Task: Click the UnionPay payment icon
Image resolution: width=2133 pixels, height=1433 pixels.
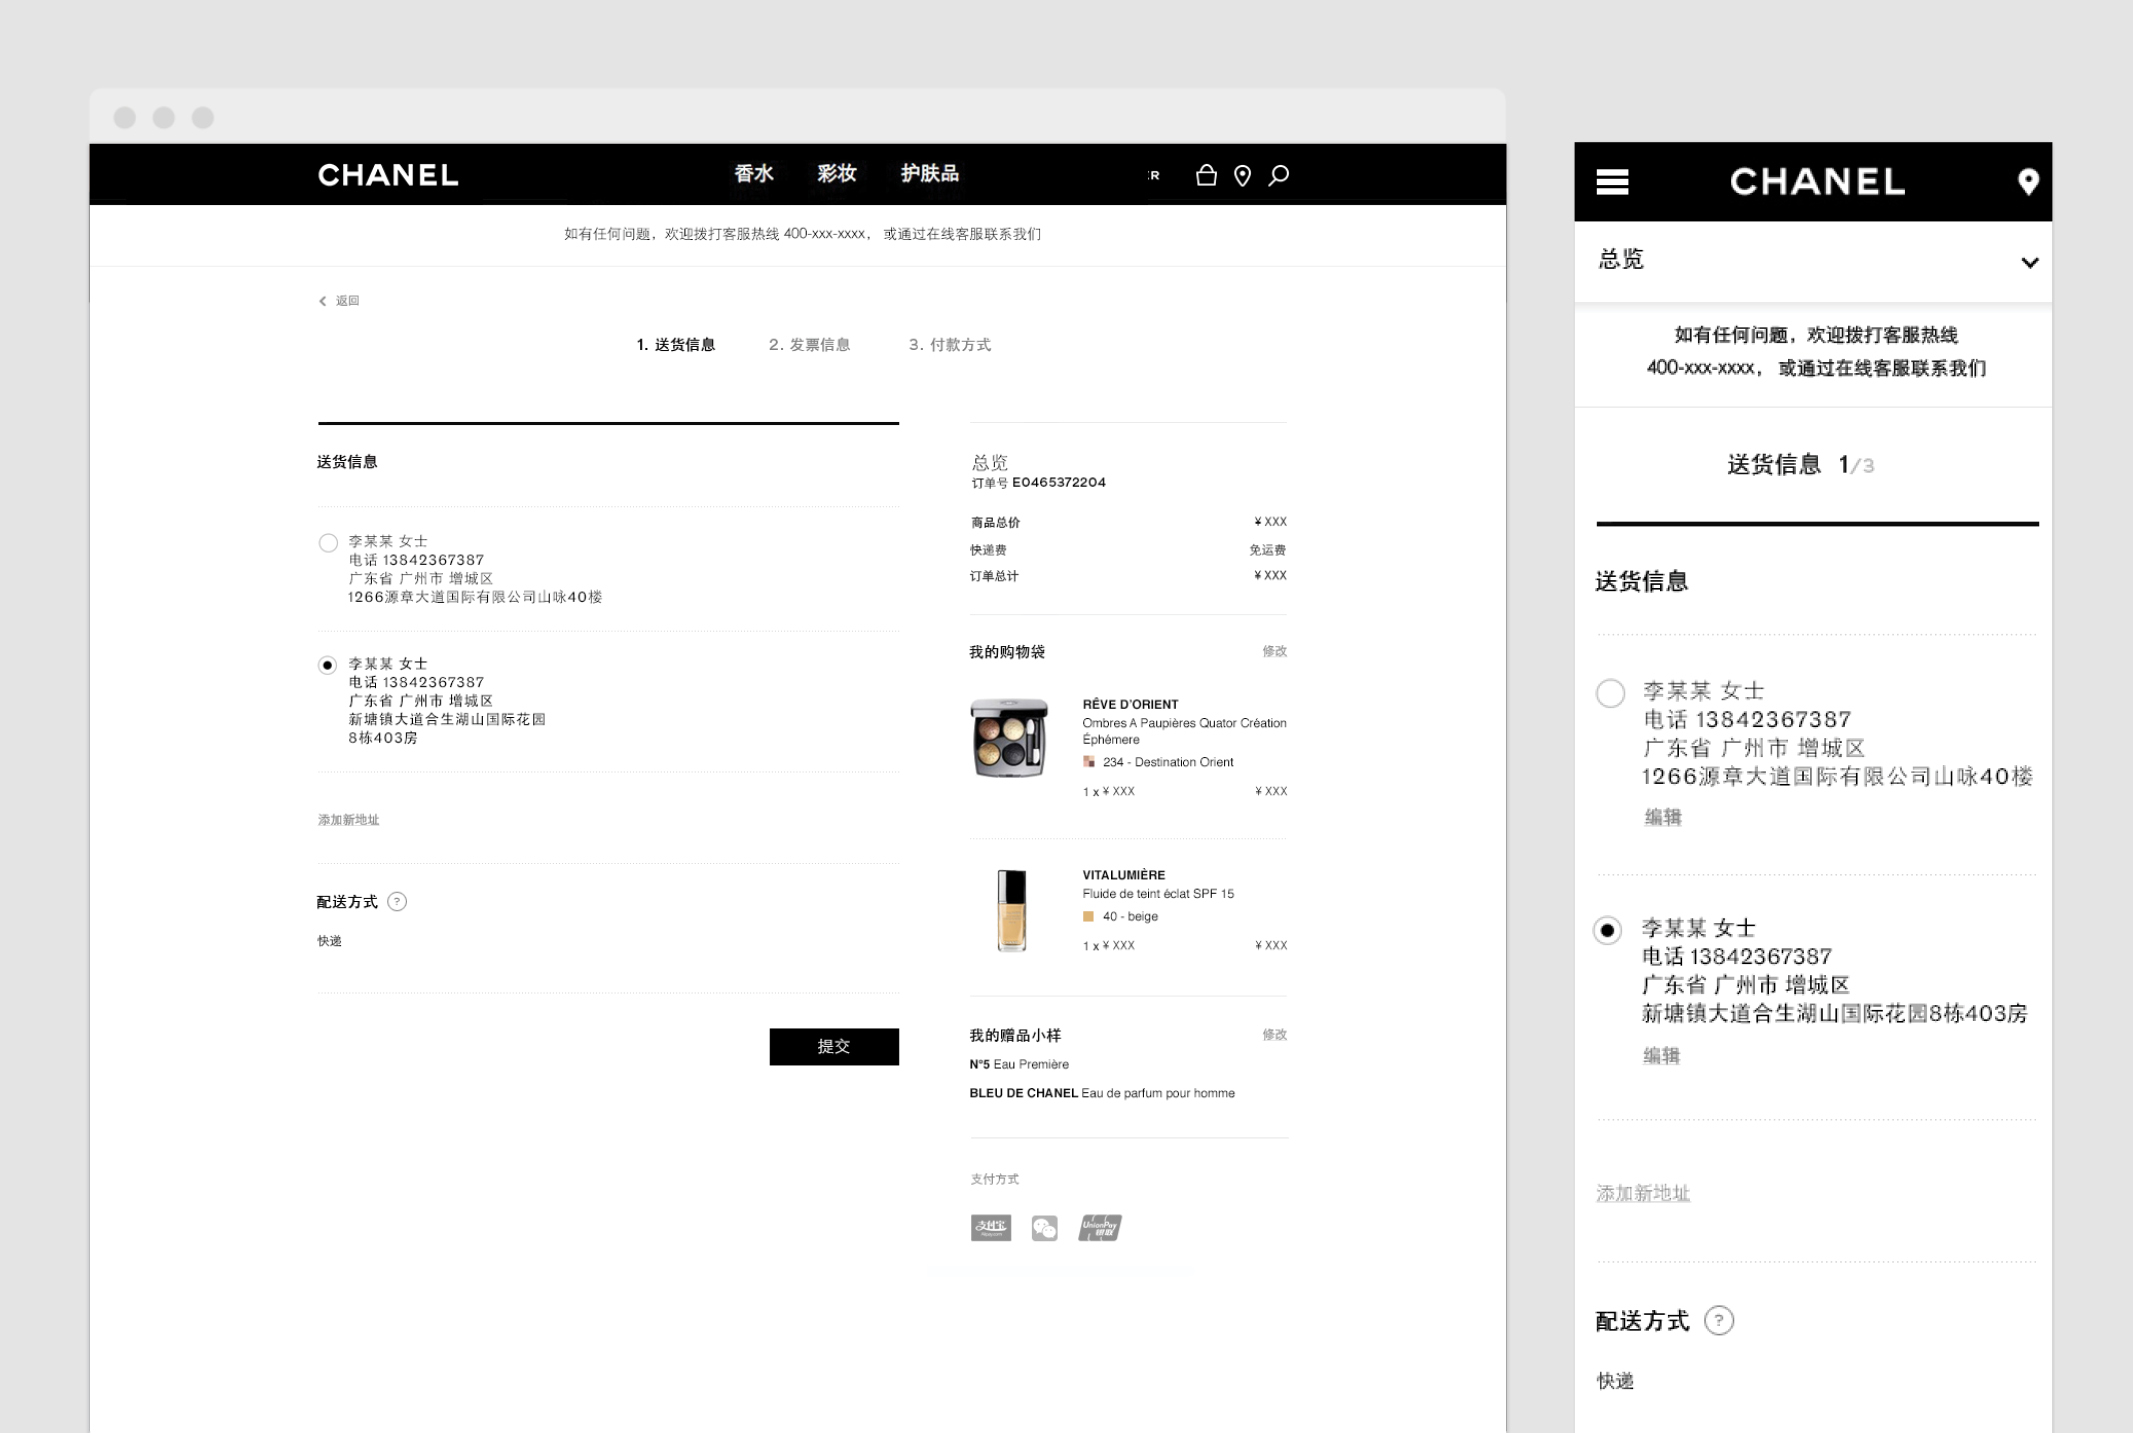Action: click(1100, 1227)
